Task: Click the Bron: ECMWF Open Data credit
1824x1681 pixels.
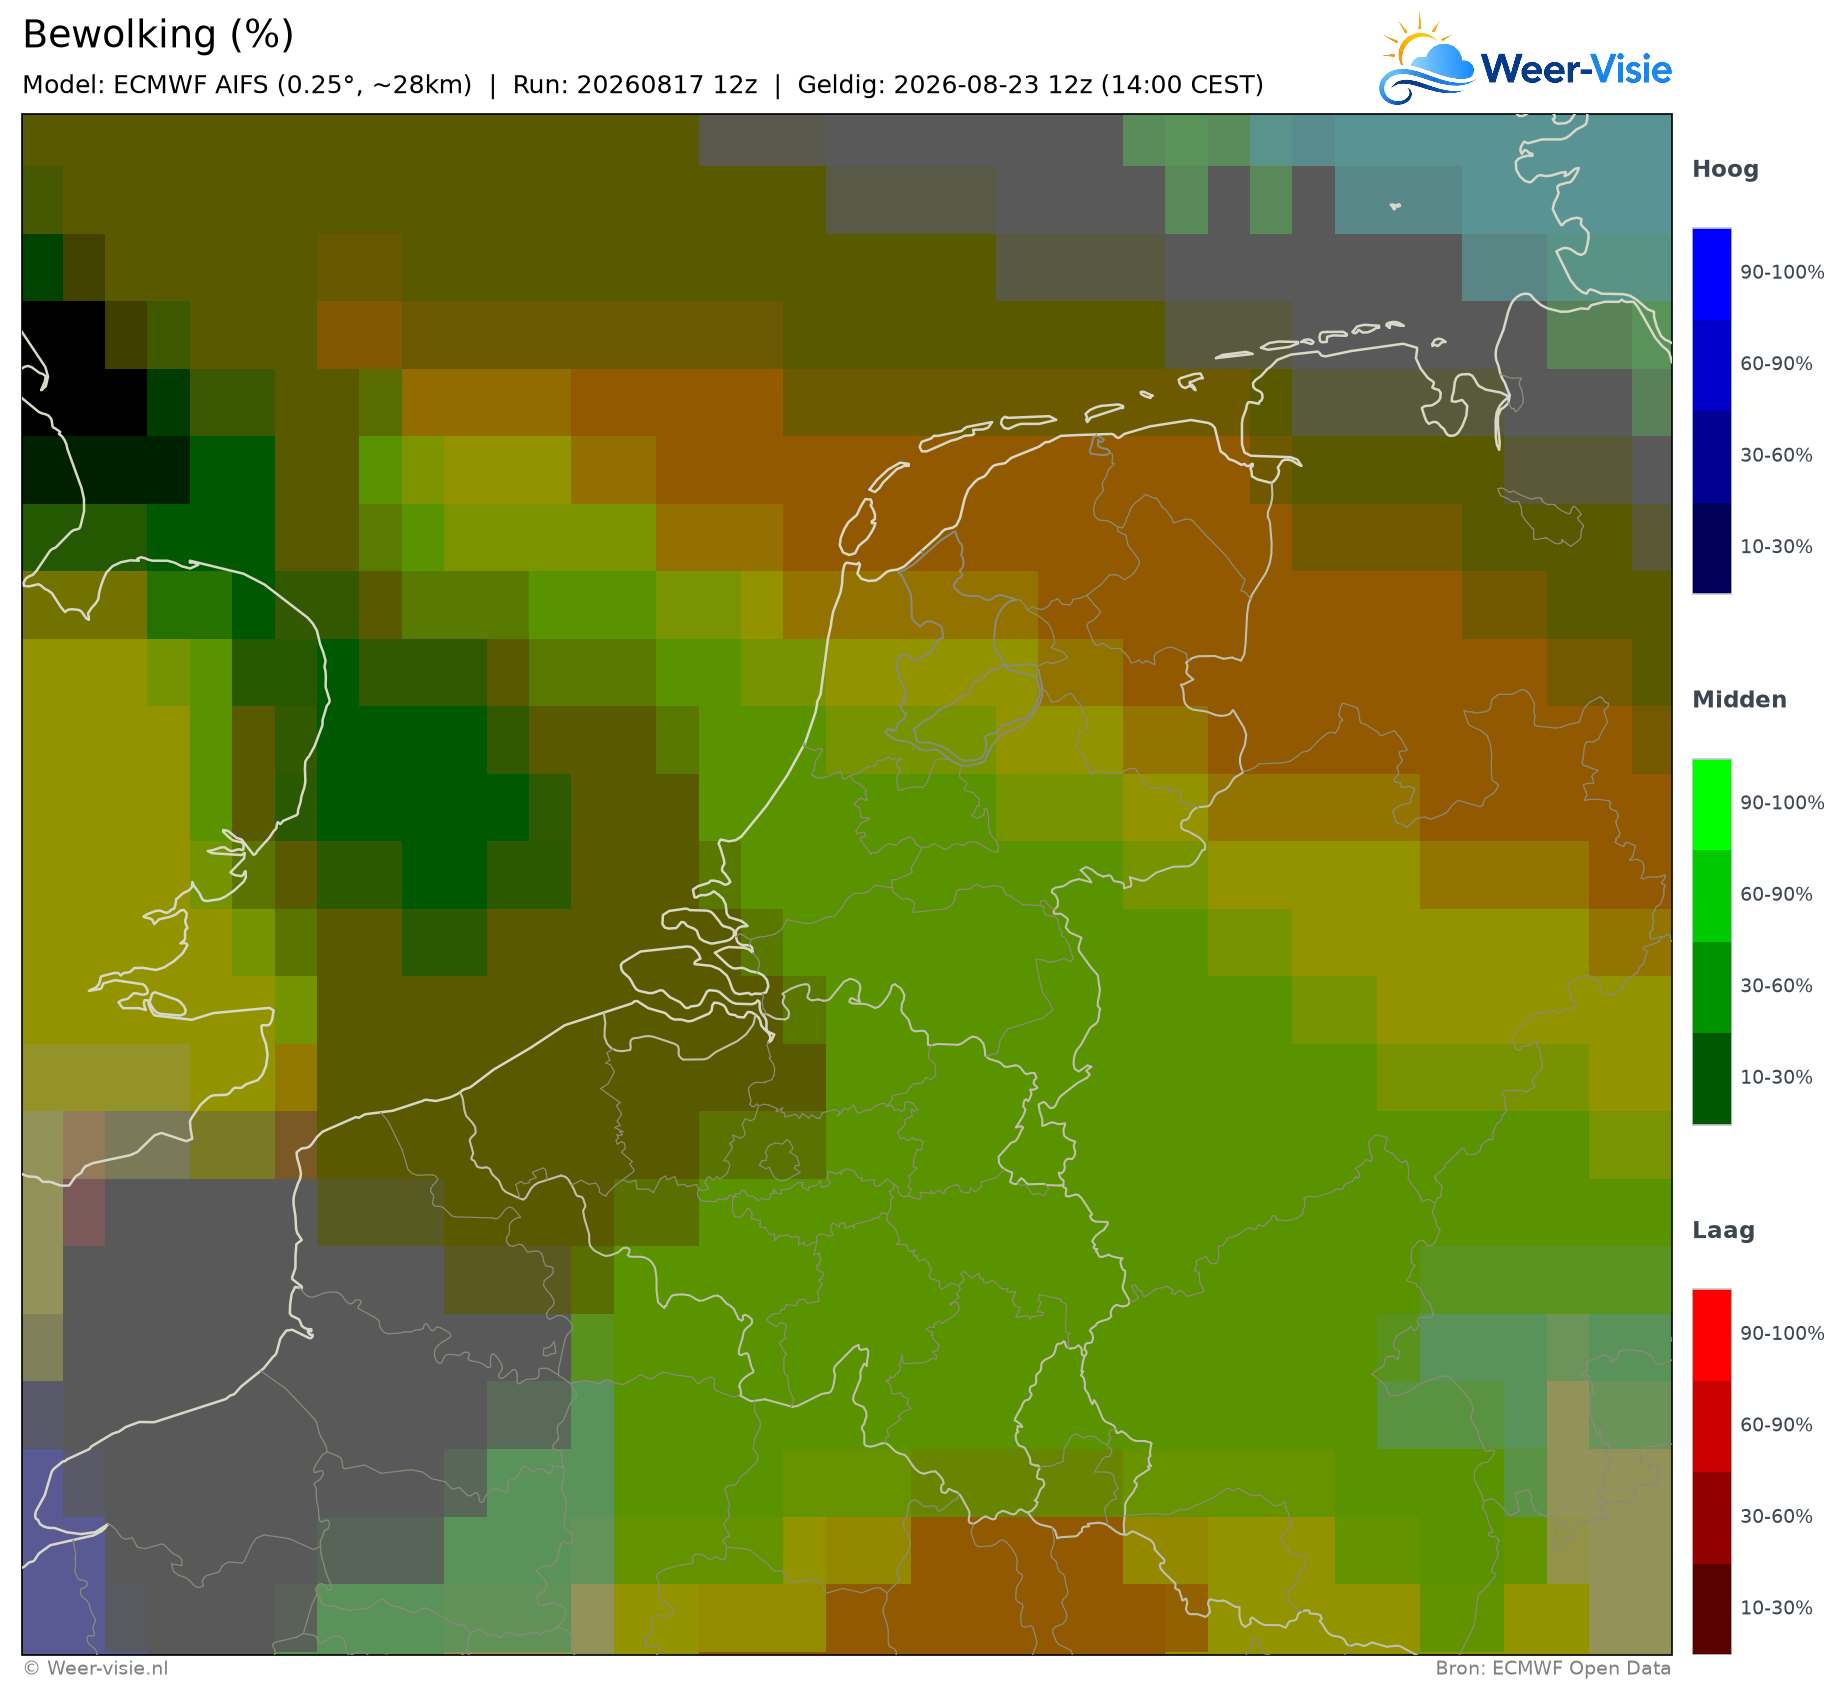Action: pyautogui.click(x=1553, y=1668)
